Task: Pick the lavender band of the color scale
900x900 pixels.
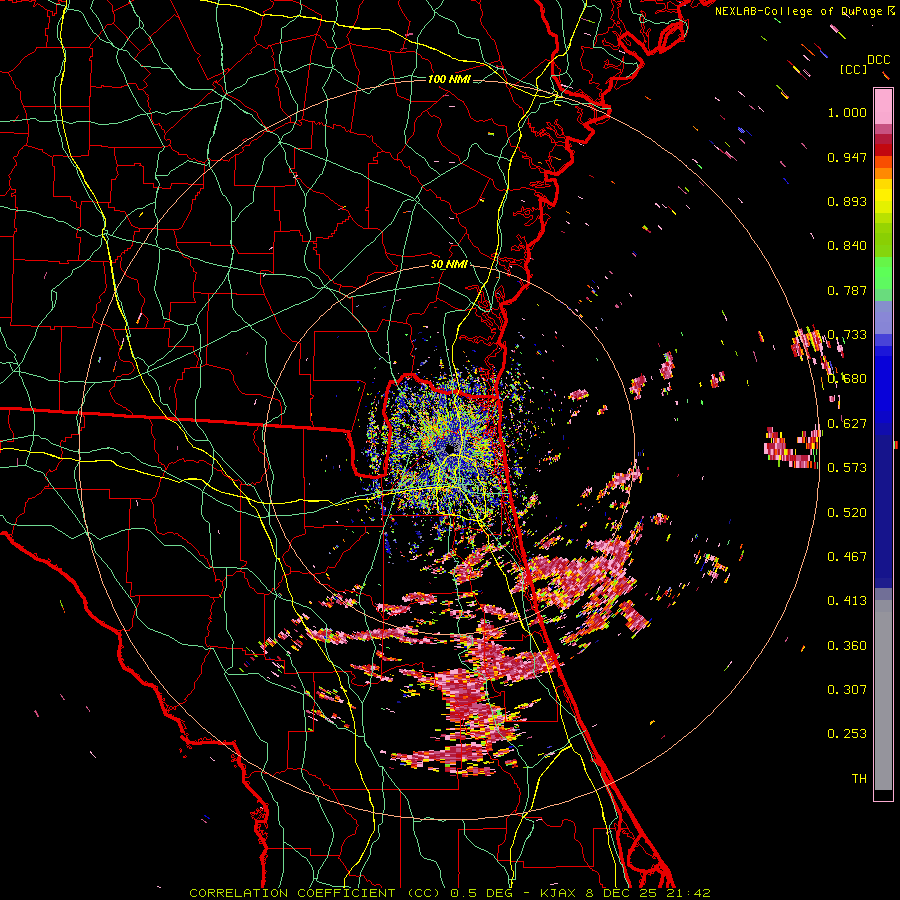Action: pyautogui.click(x=883, y=317)
